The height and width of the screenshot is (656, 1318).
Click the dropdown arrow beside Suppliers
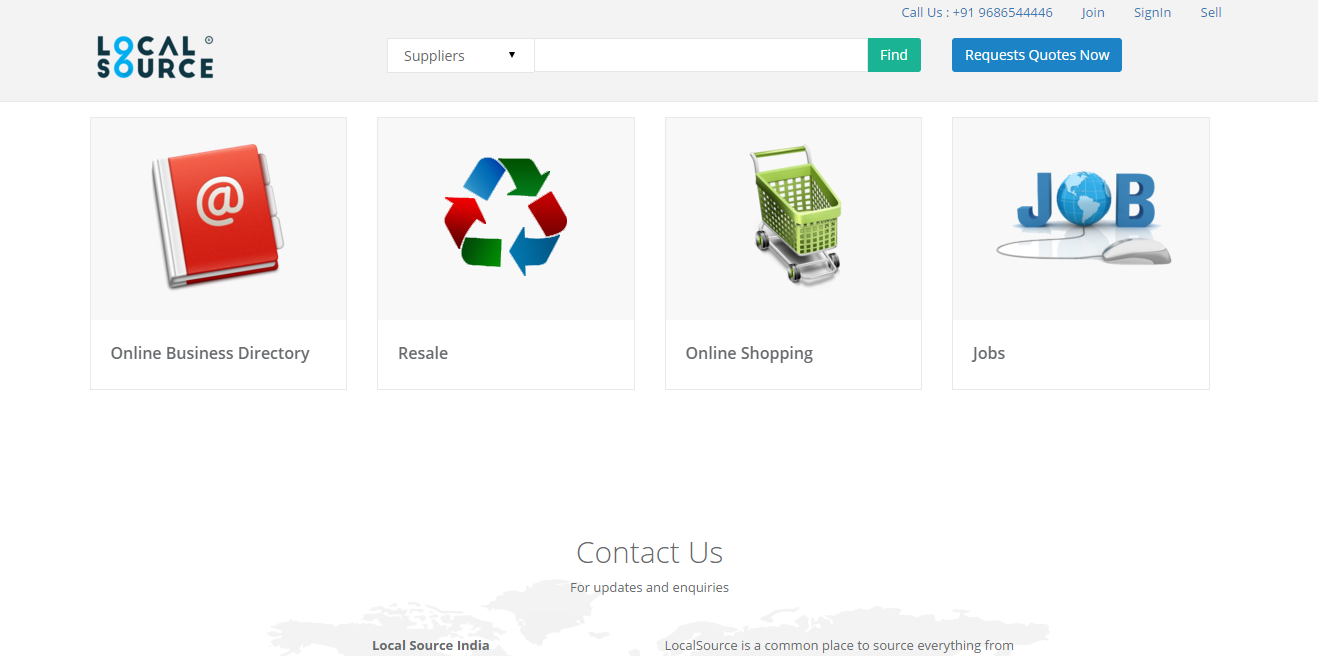[x=512, y=55]
